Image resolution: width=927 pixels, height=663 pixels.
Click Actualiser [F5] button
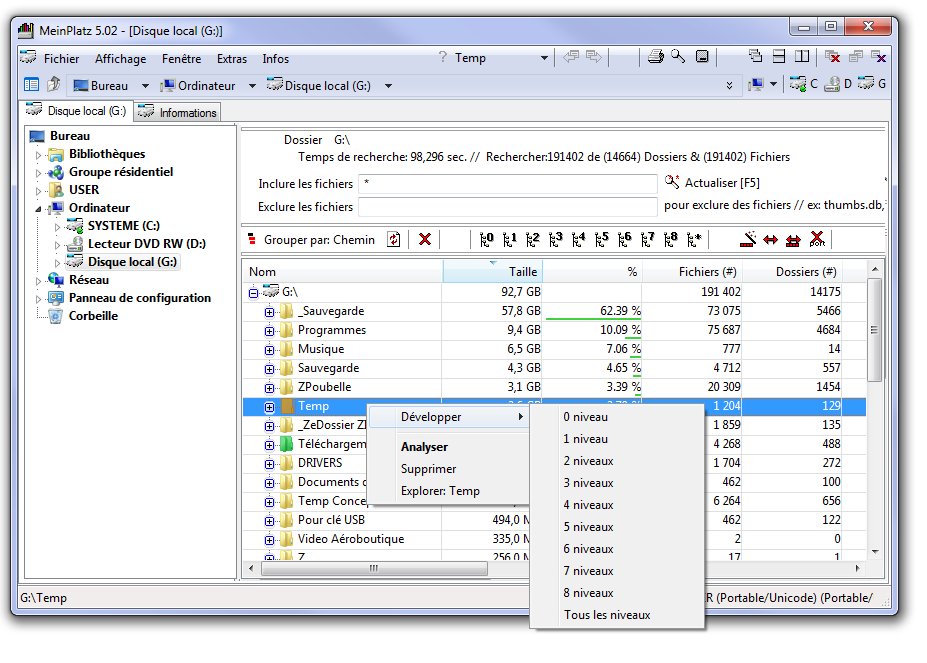pos(712,183)
